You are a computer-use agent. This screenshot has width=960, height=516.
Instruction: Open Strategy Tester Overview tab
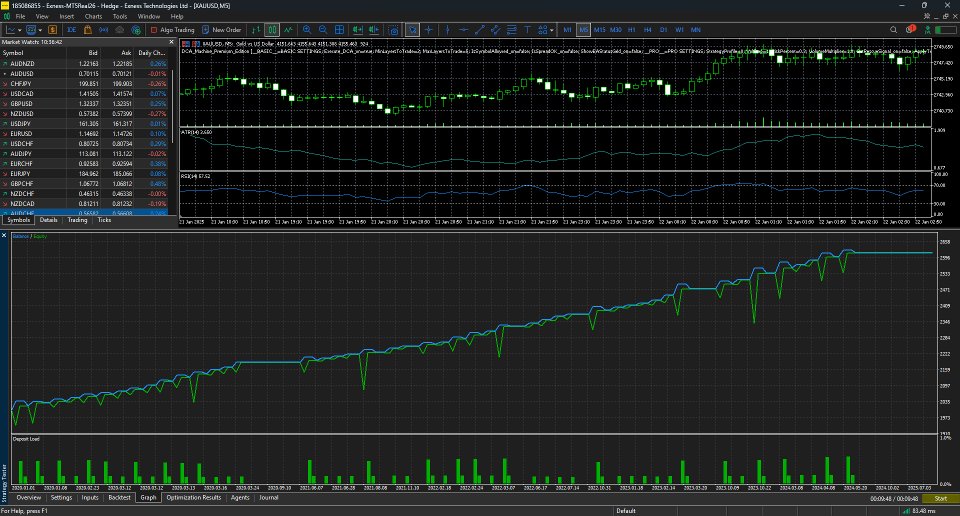click(x=29, y=498)
